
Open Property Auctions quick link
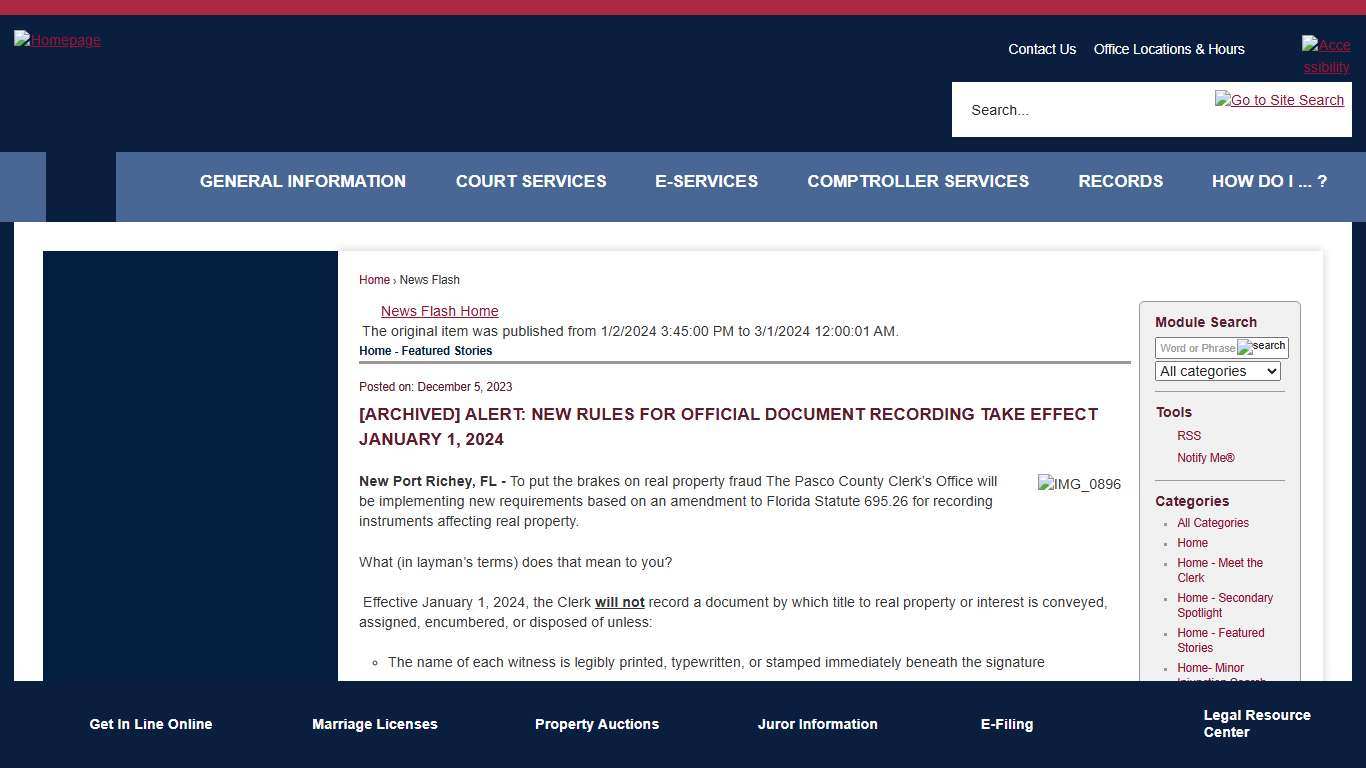pyautogui.click(x=597, y=724)
